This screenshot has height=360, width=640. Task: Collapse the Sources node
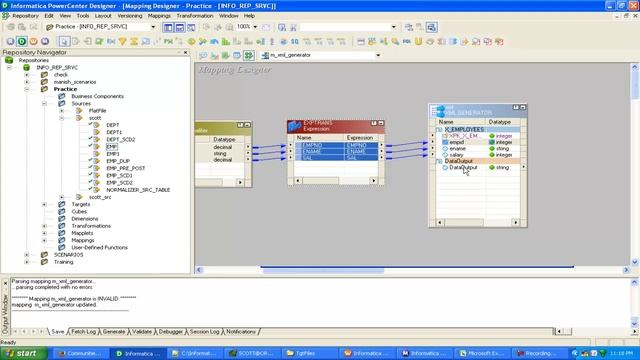44,104
